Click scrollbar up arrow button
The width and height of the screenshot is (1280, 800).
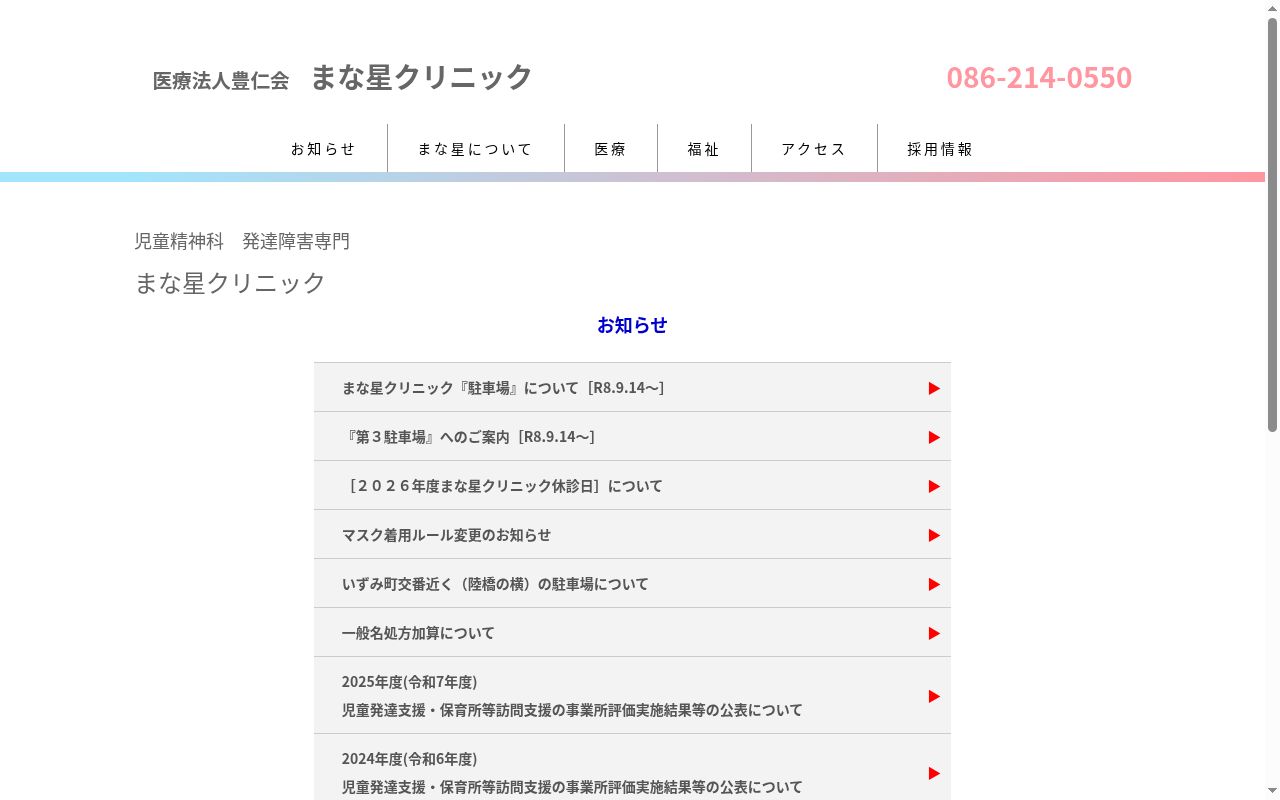[x=1272, y=8]
